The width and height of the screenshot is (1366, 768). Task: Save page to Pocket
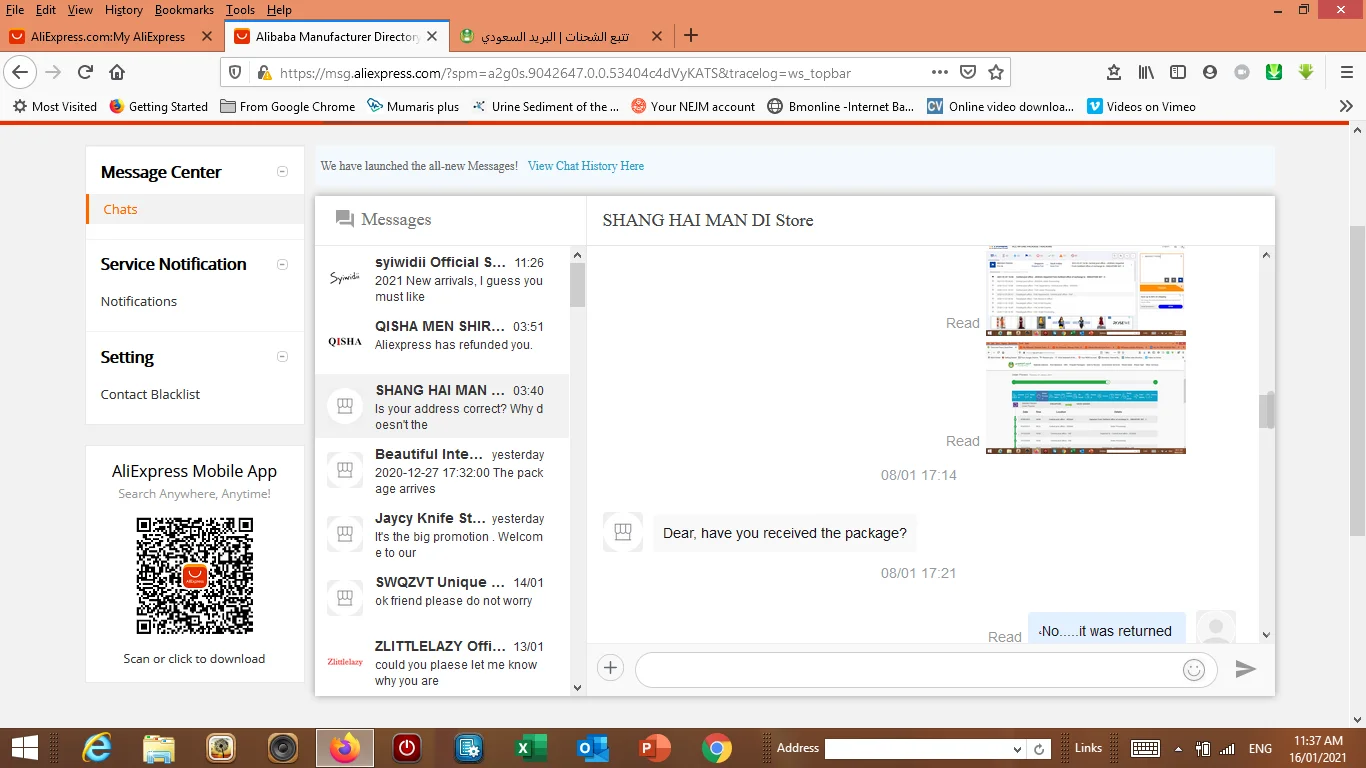pos(968,72)
